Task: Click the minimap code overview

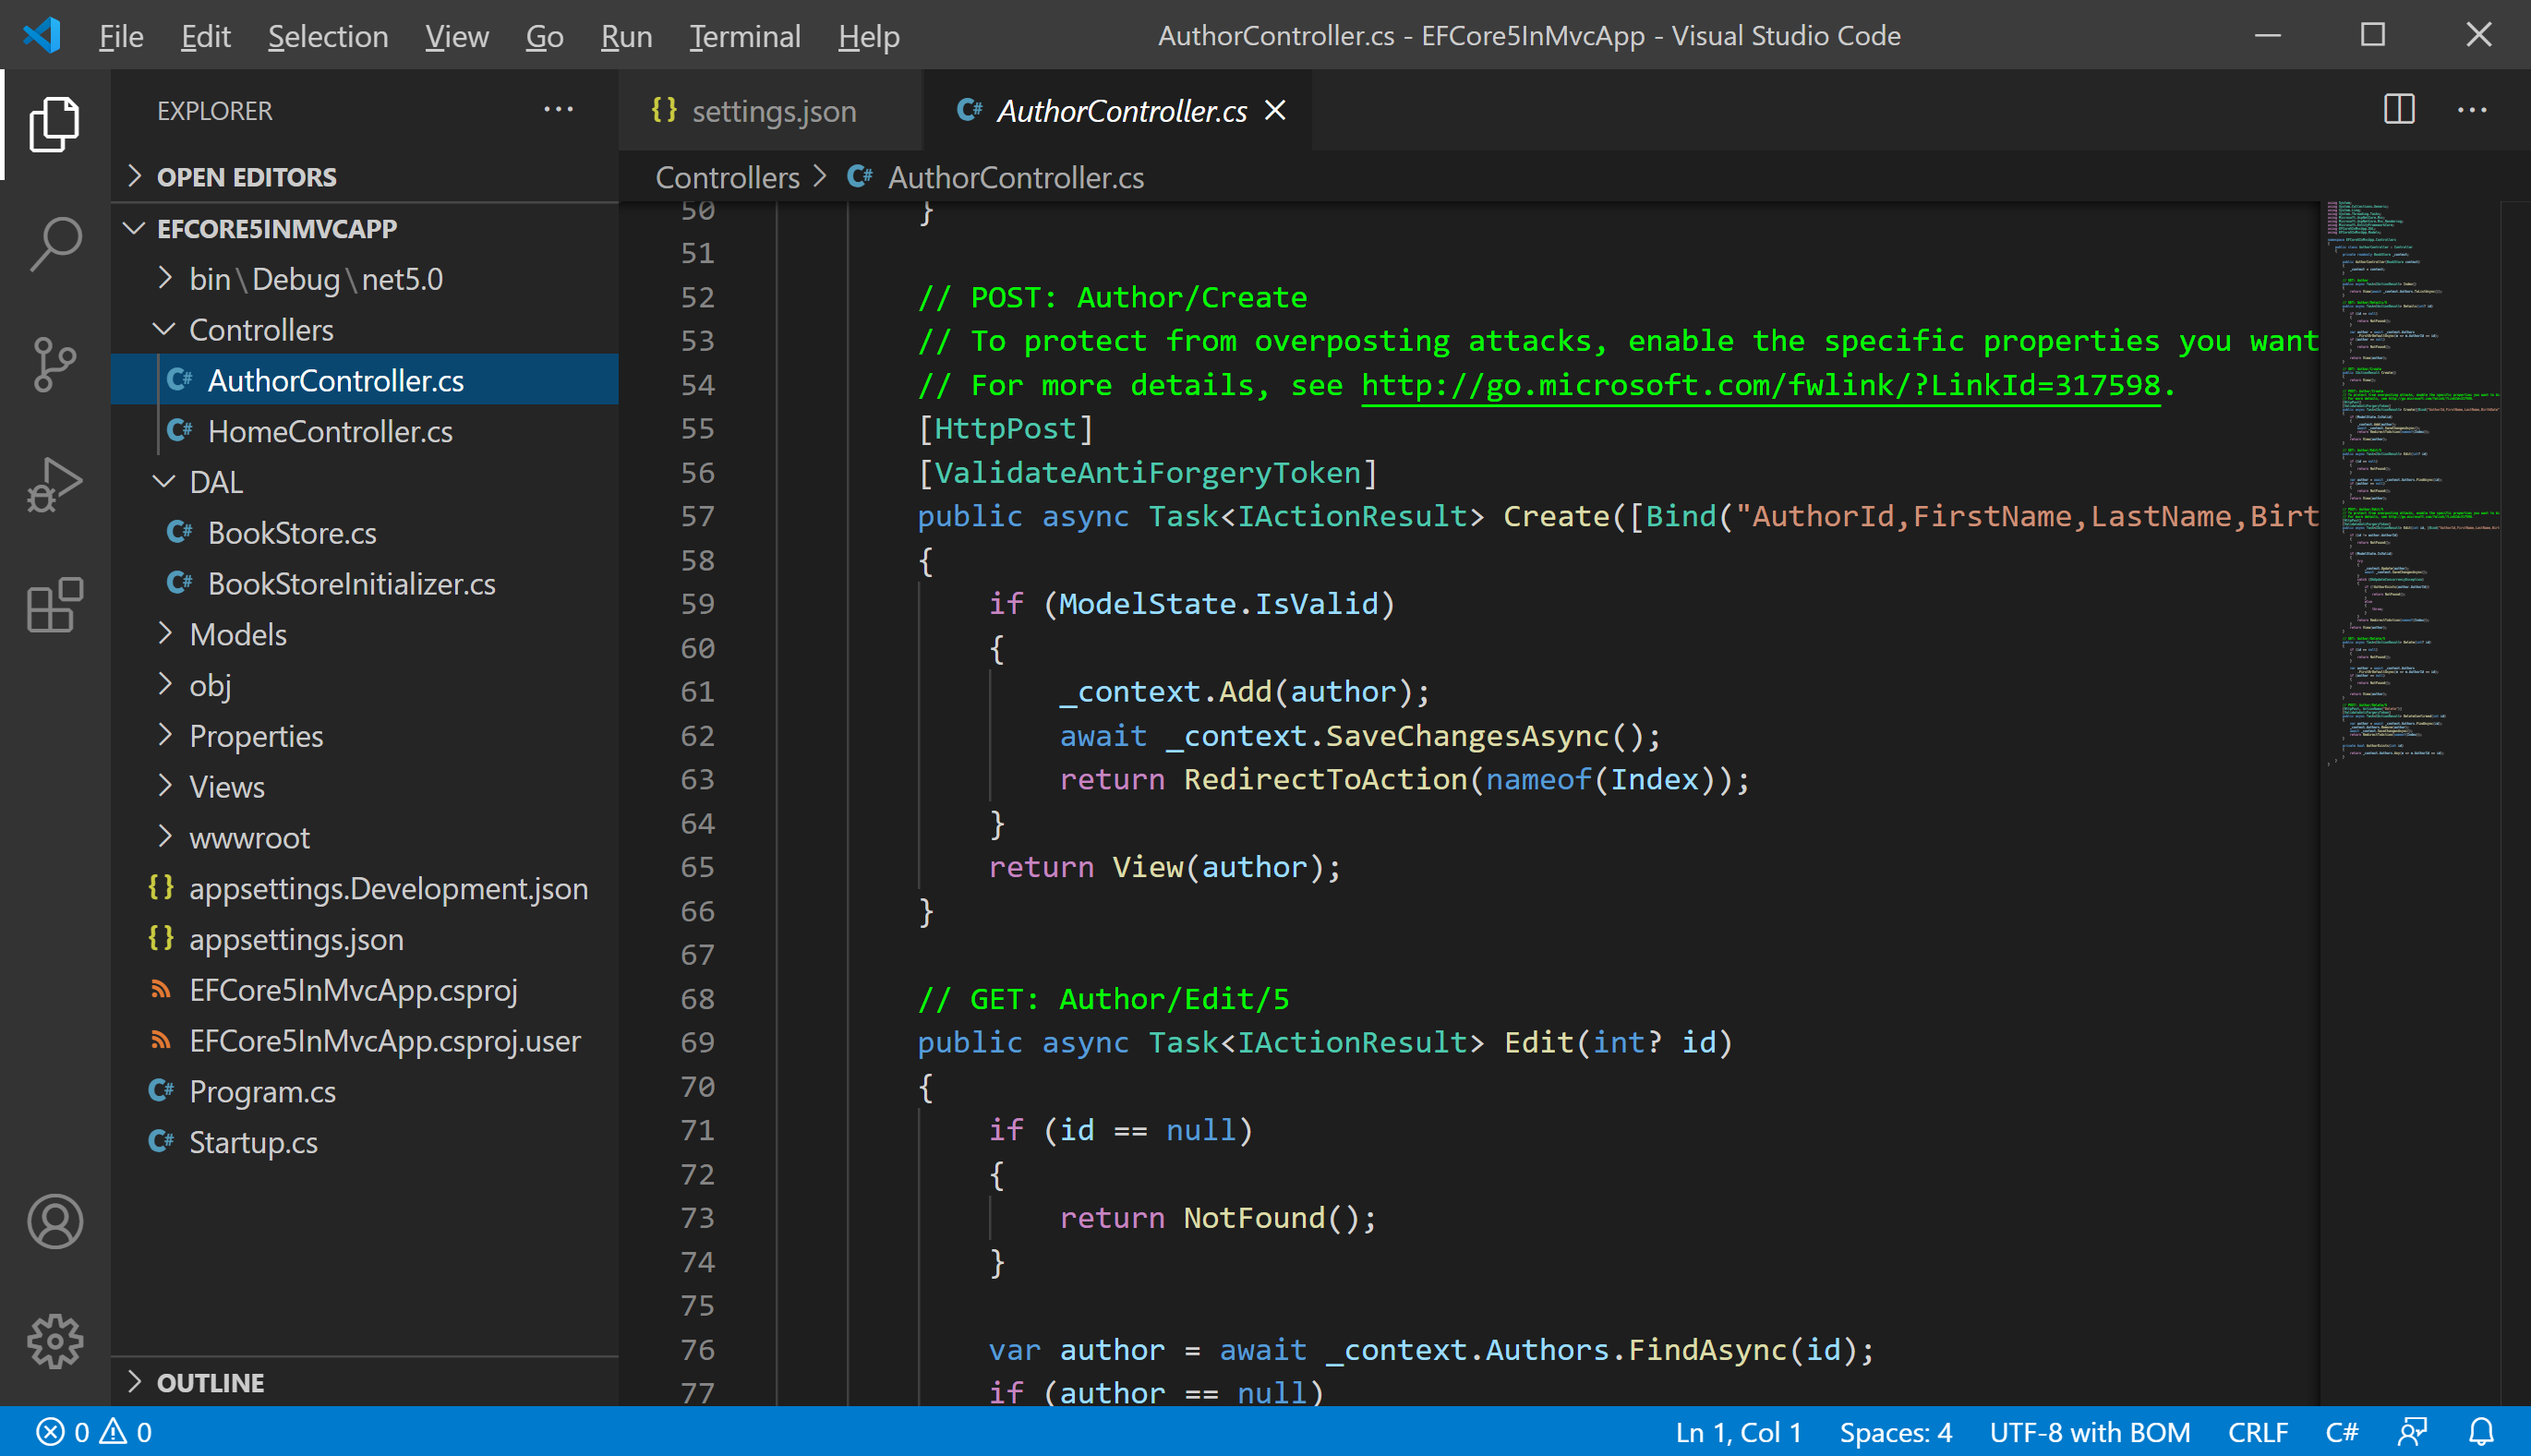Action: pyautogui.click(x=2410, y=480)
